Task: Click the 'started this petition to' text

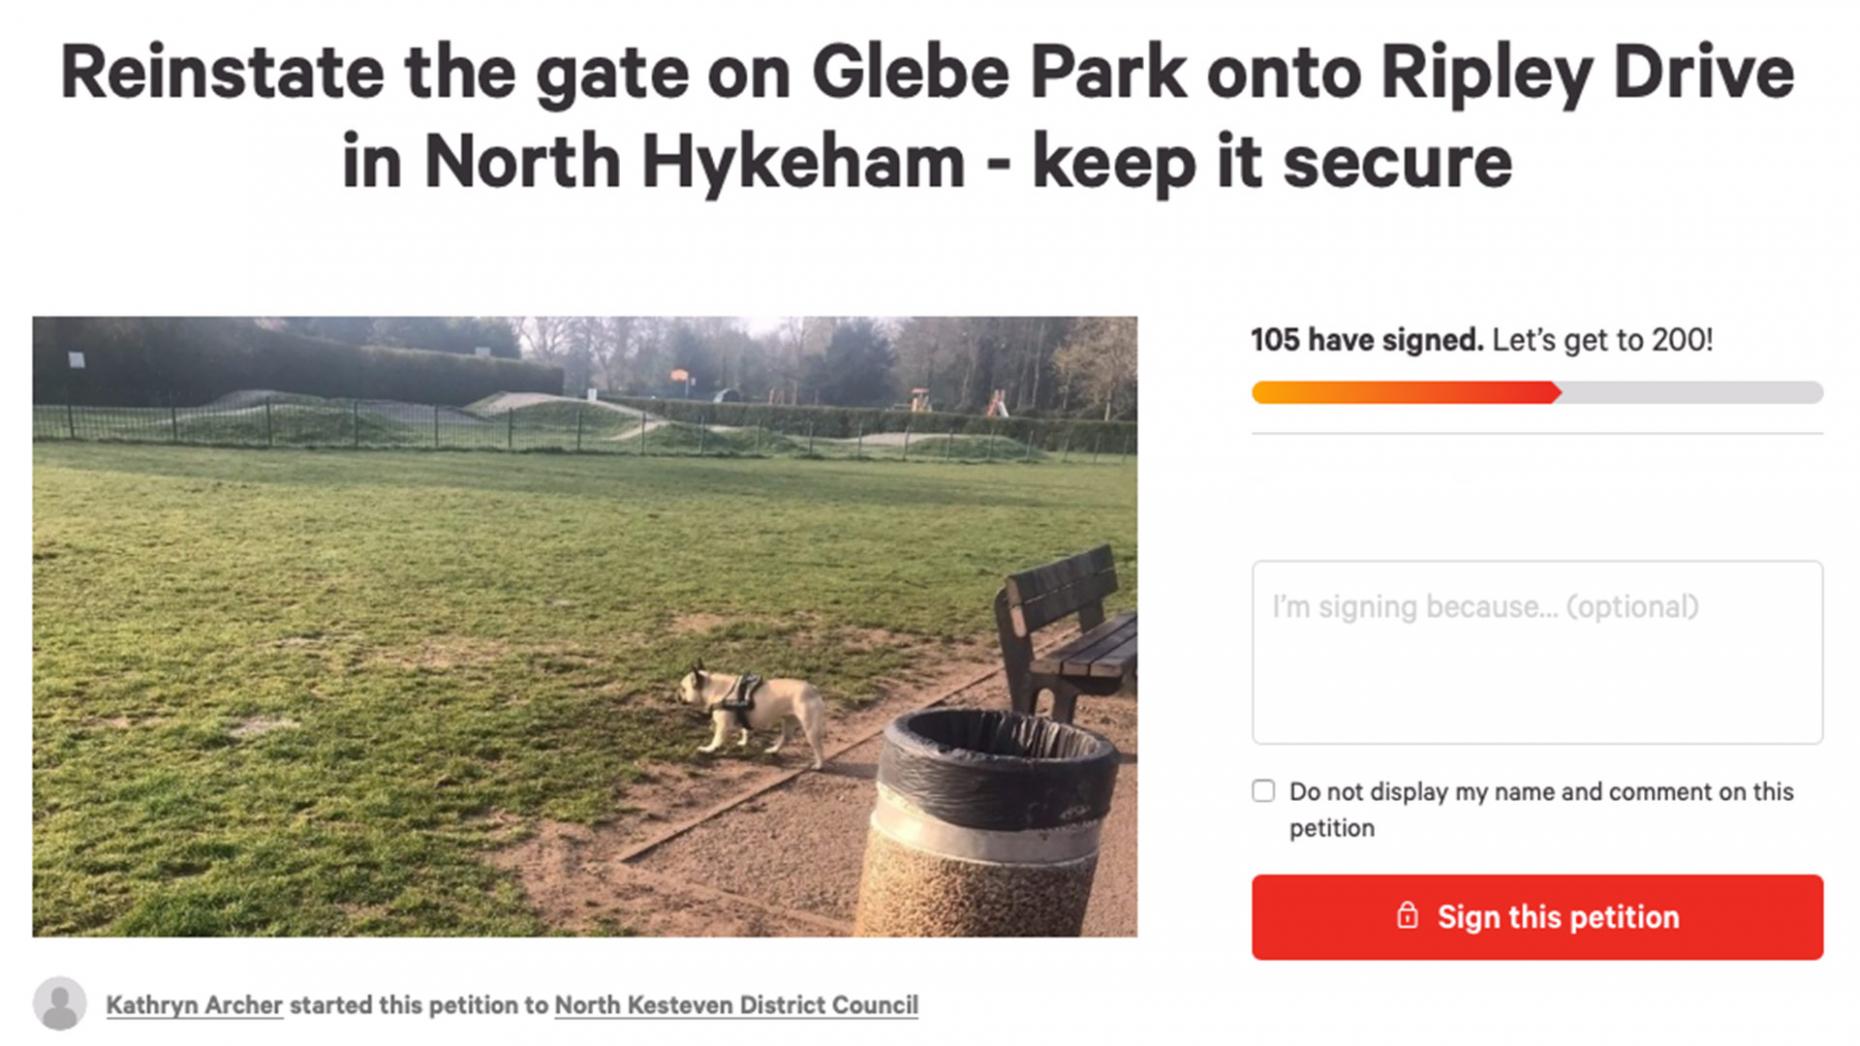Action: coord(419,1005)
